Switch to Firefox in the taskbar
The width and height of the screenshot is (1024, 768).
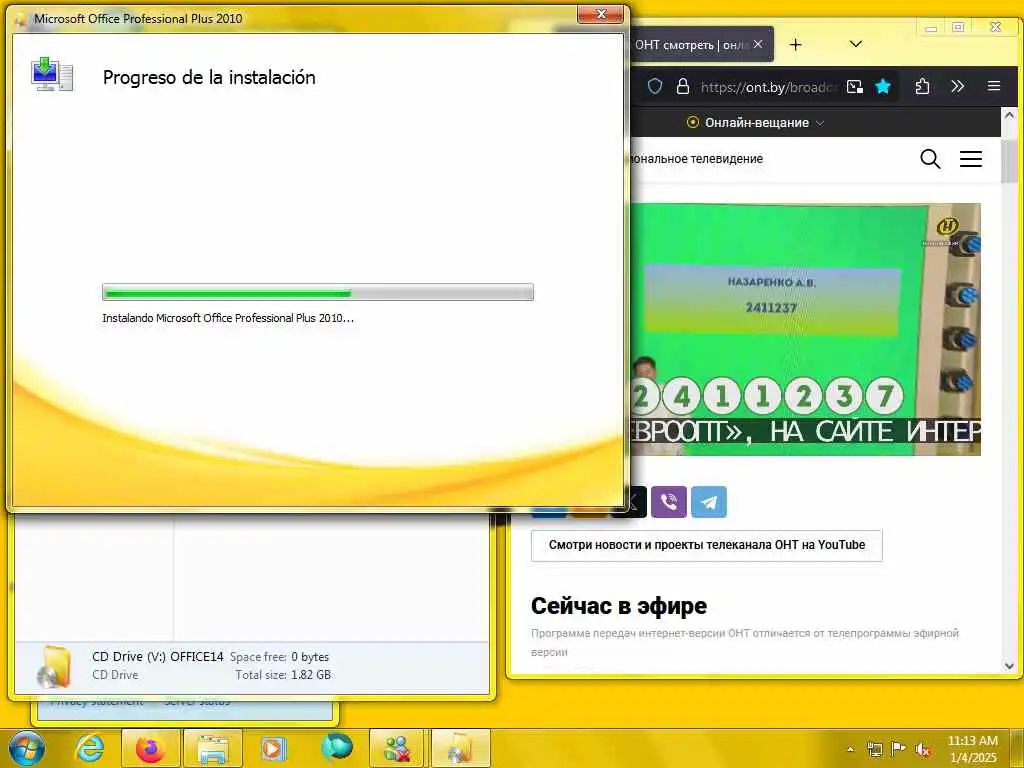150,748
